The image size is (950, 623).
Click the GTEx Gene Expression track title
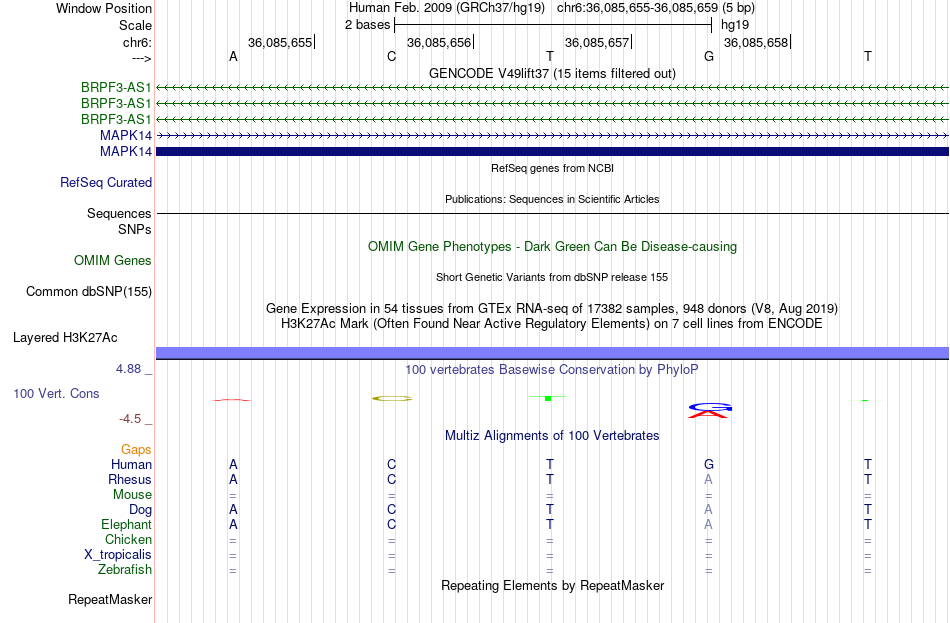[x=552, y=308]
